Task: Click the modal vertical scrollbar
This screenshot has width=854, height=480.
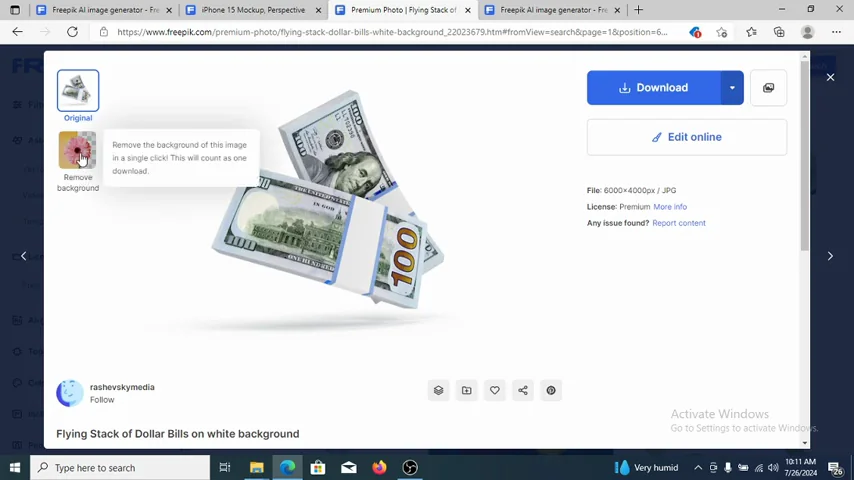Action: click(804, 156)
